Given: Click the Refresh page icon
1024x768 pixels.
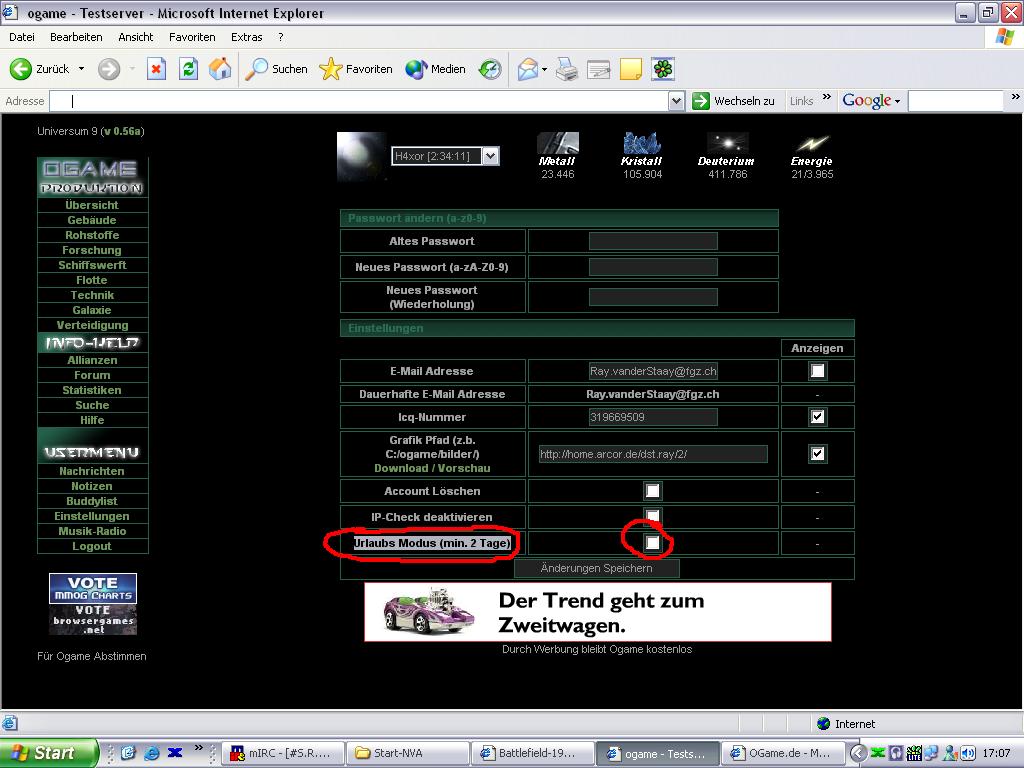Looking at the screenshot, I should pos(188,69).
